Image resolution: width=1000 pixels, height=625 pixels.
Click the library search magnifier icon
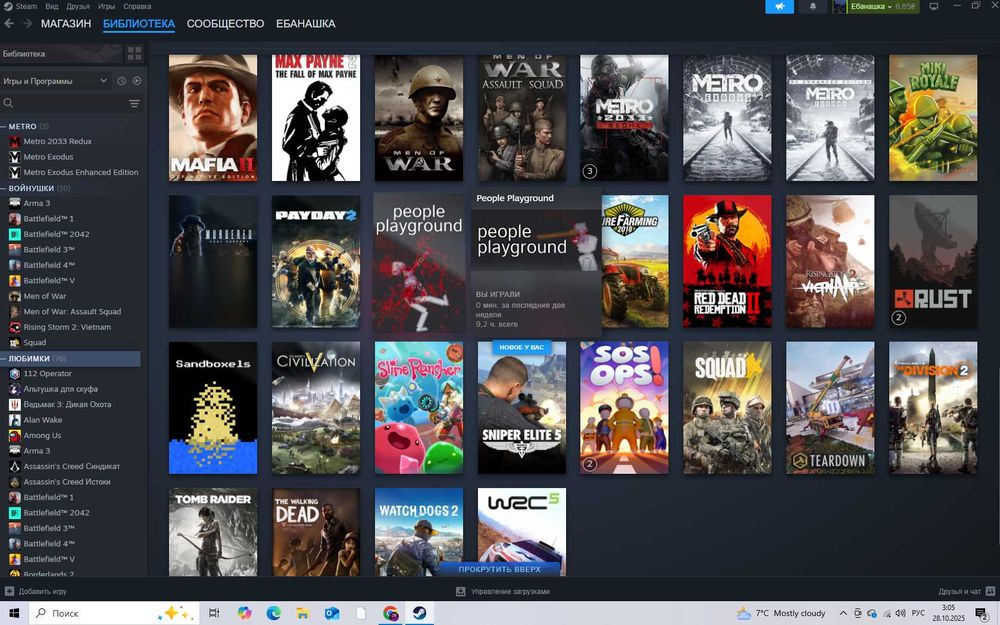[8, 103]
